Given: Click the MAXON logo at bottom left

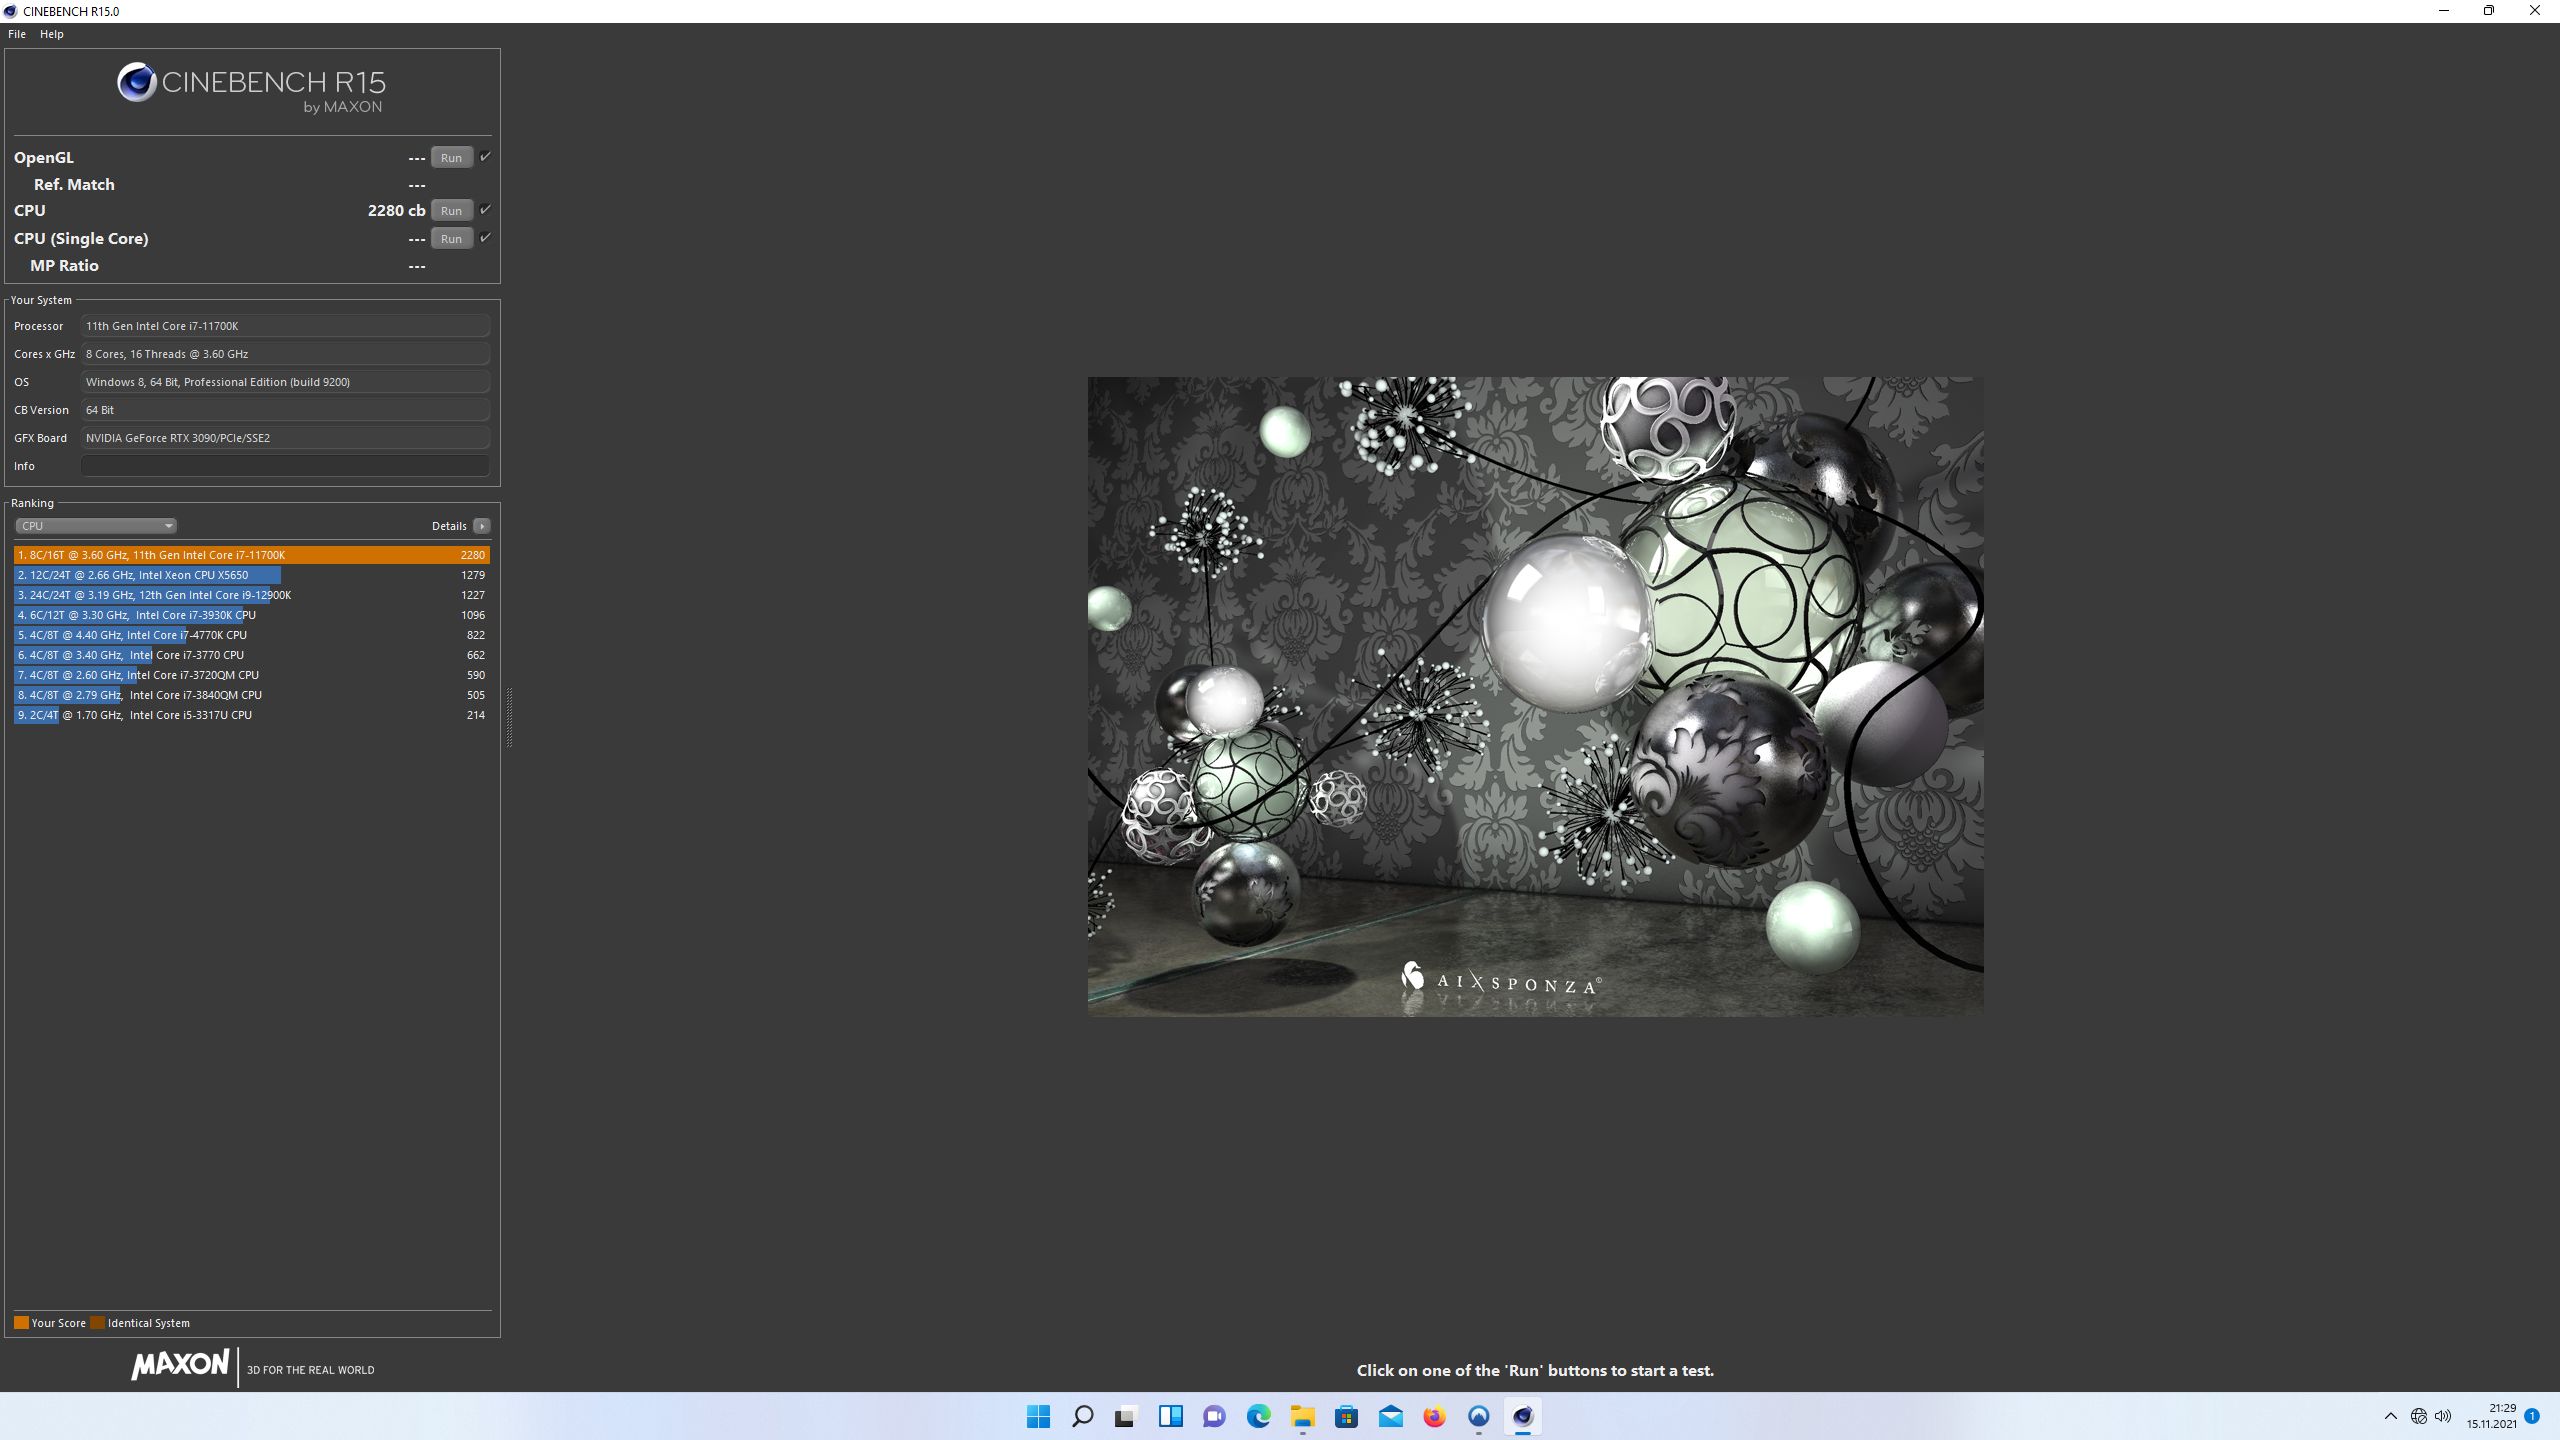Looking at the screenshot, I should point(180,1365).
